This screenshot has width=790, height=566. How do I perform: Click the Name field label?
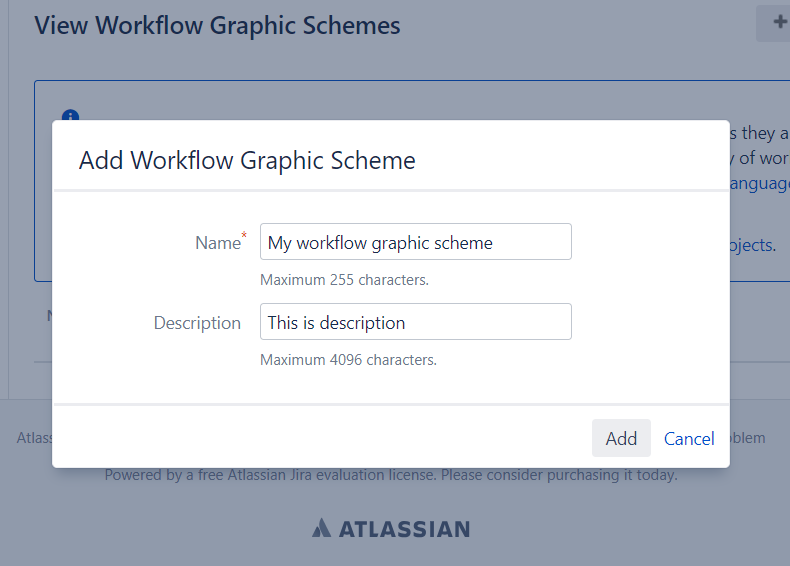pyautogui.click(x=217, y=243)
